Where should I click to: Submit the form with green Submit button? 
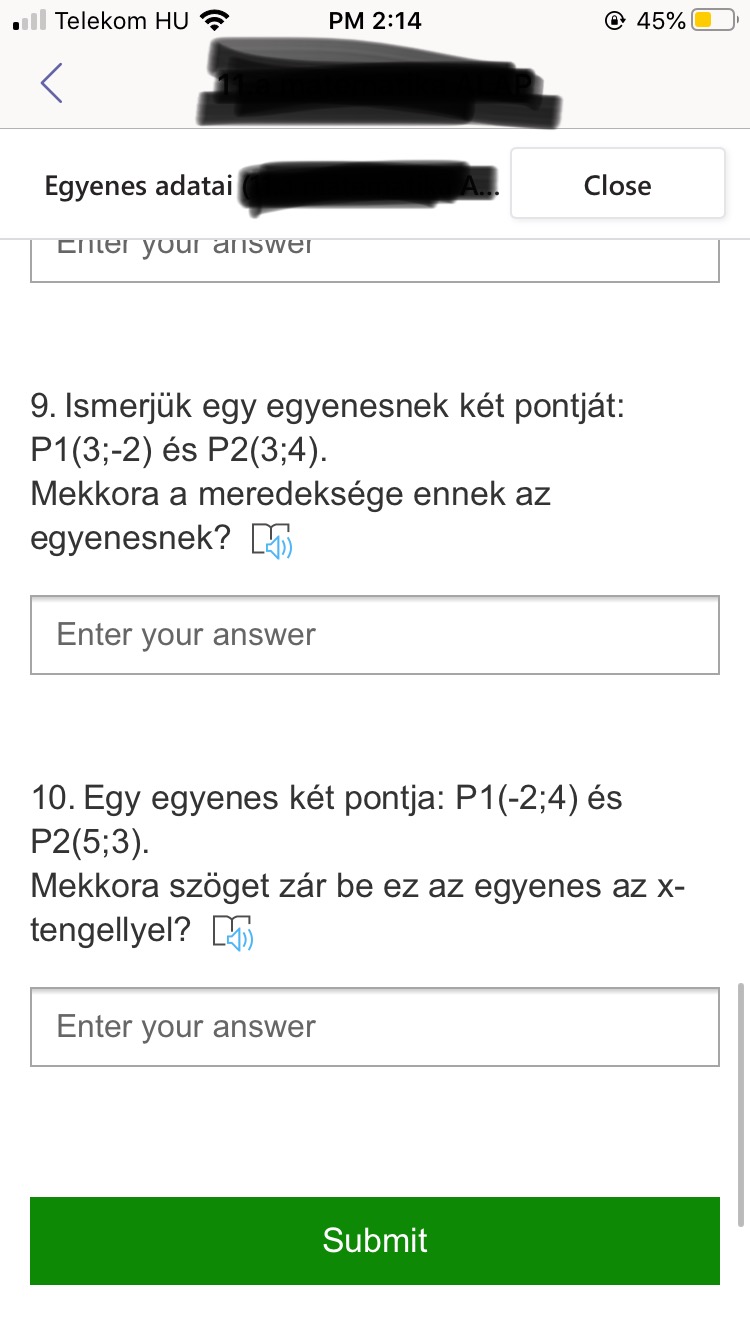pyautogui.click(x=375, y=1240)
